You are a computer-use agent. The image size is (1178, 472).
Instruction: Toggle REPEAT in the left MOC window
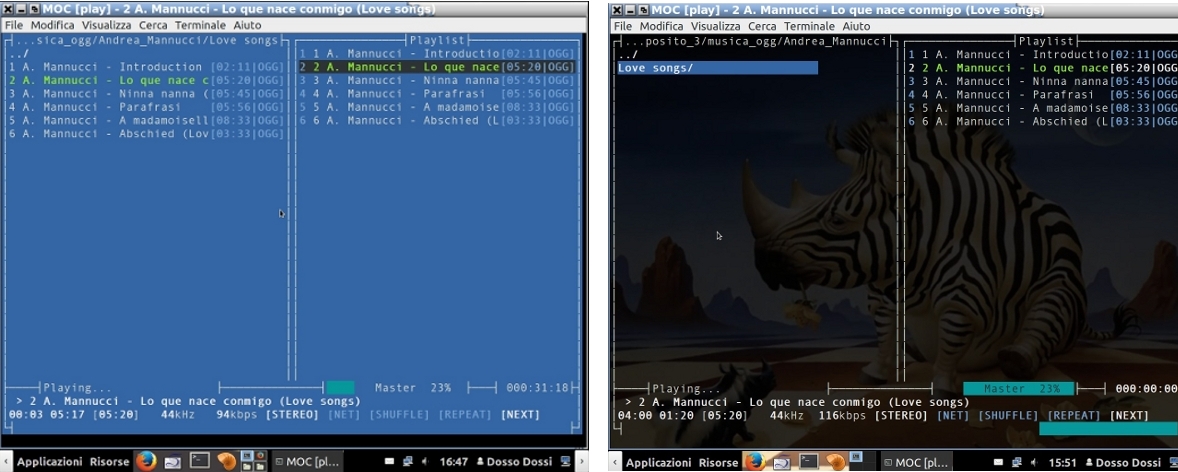click(465, 415)
